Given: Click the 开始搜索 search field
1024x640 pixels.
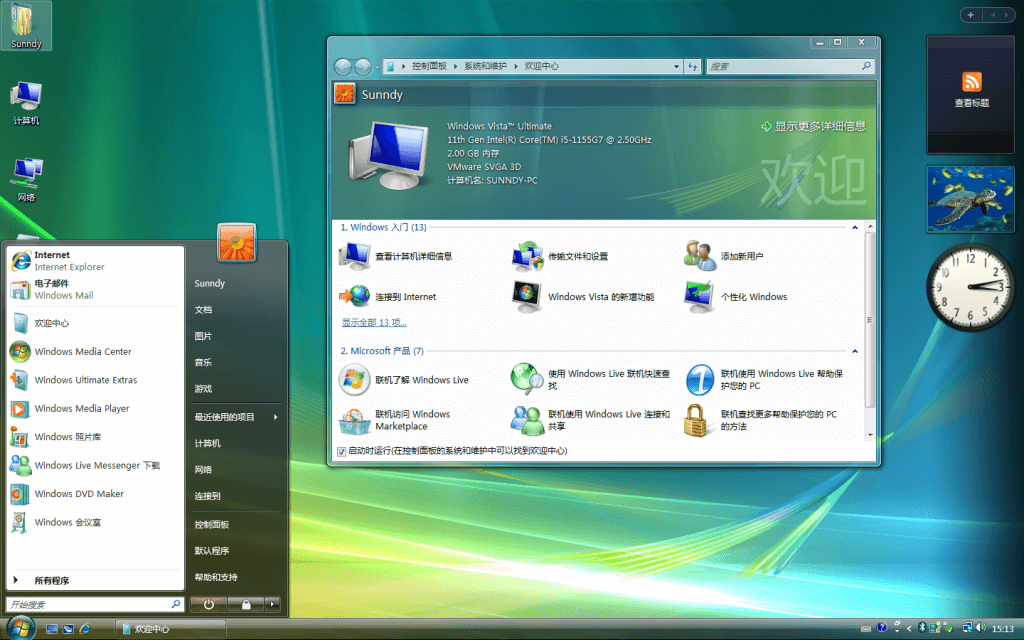Looking at the screenshot, I should pyautogui.click(x=95, y=604).
